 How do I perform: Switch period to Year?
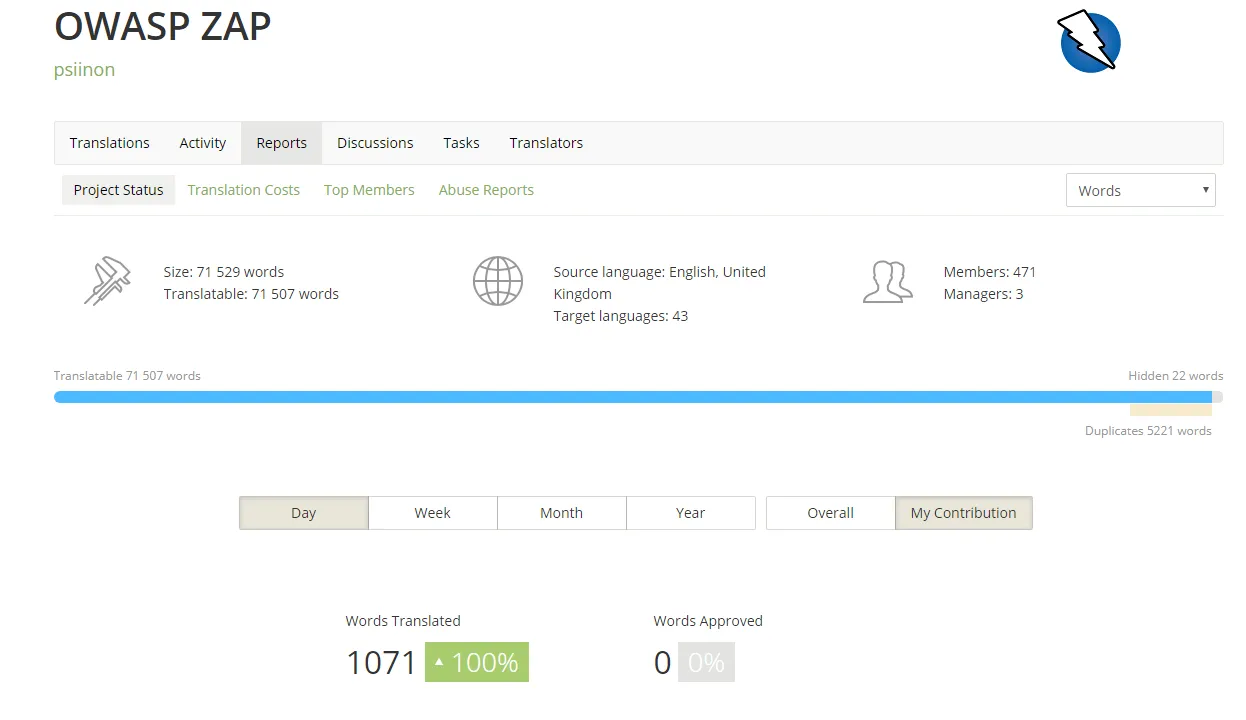[x=691, y=513]
